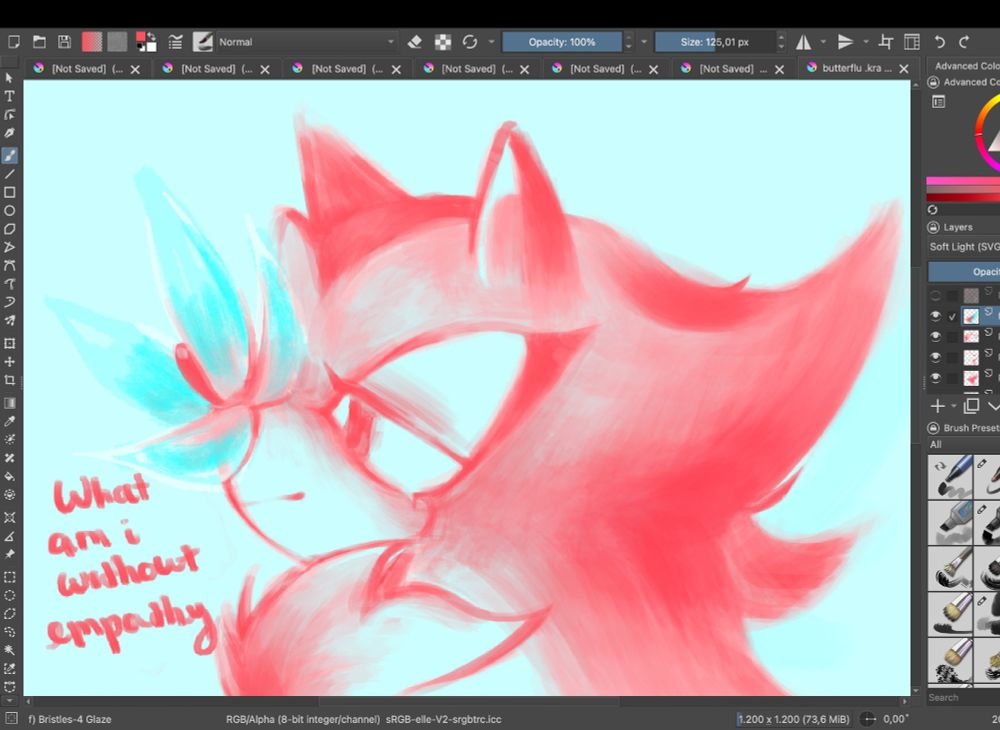Toggle preserve alpha checkerboard button

(x=443, y=42)
